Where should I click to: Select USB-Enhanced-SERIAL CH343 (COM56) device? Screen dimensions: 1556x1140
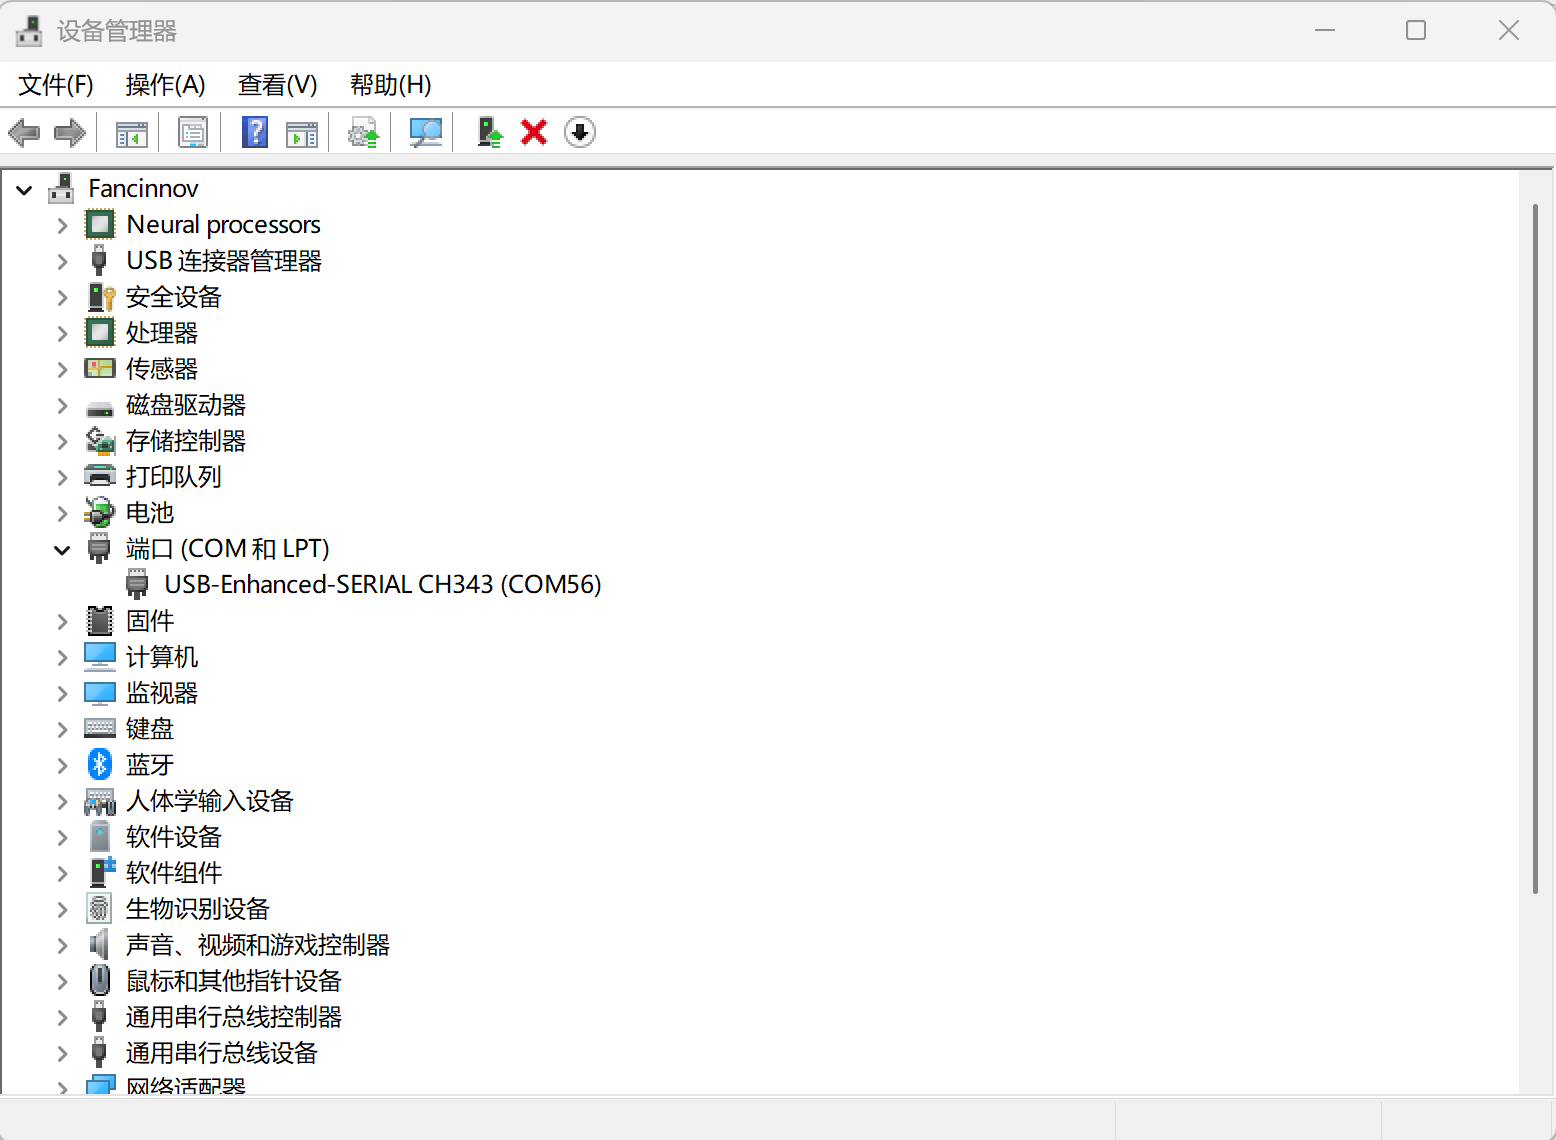tap(382, 585)
